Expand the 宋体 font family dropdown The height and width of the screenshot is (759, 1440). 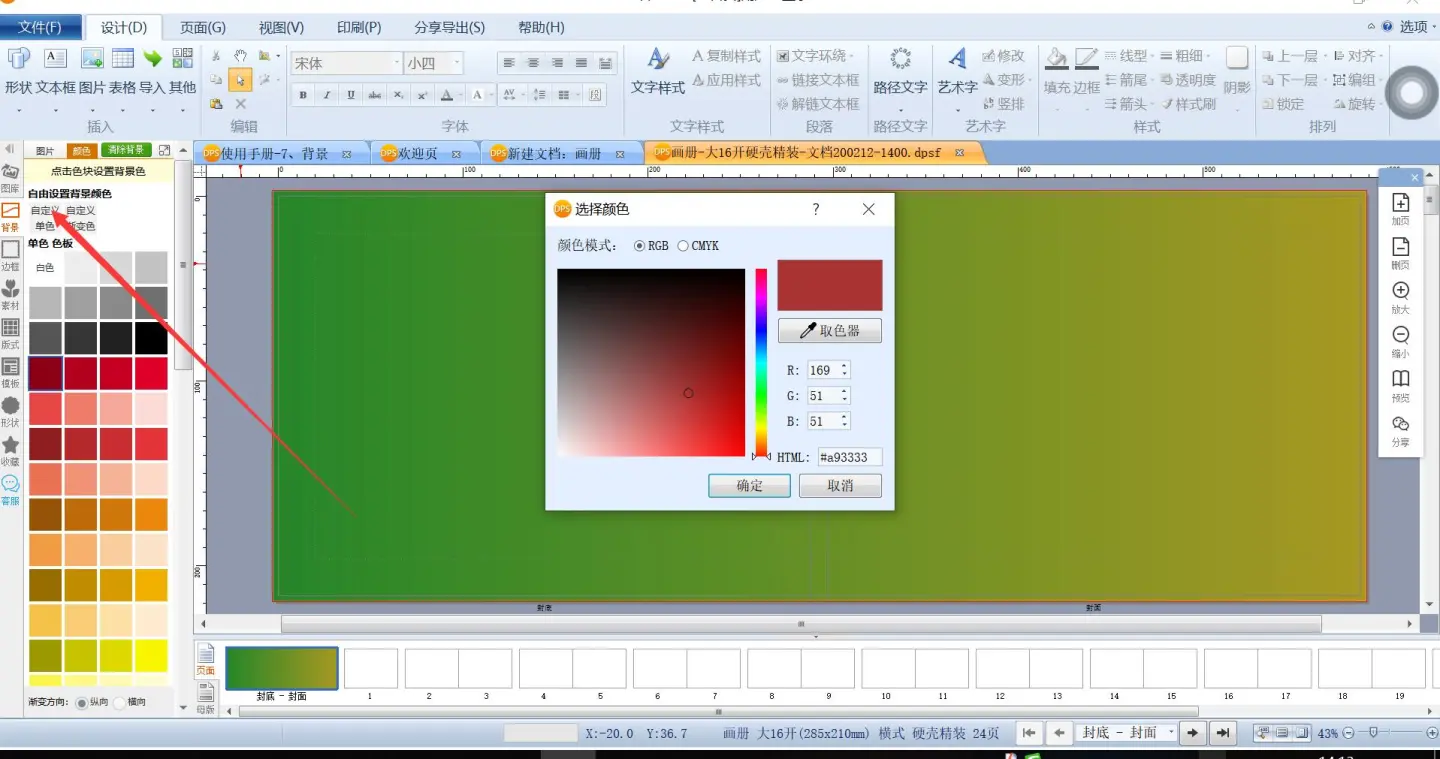click(394, 64)
